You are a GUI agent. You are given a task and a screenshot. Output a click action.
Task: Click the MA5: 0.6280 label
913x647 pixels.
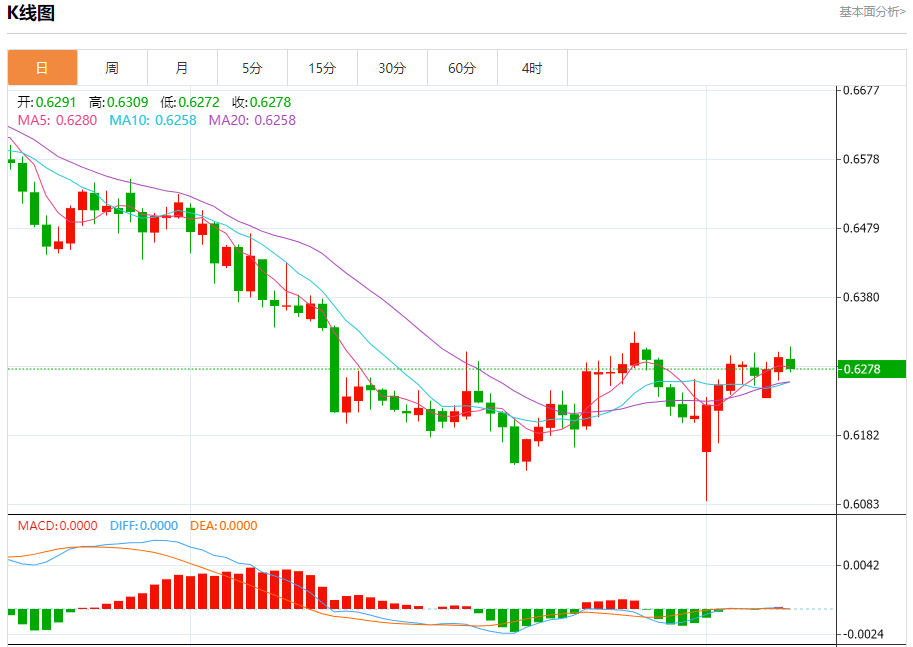coord(57,121)
